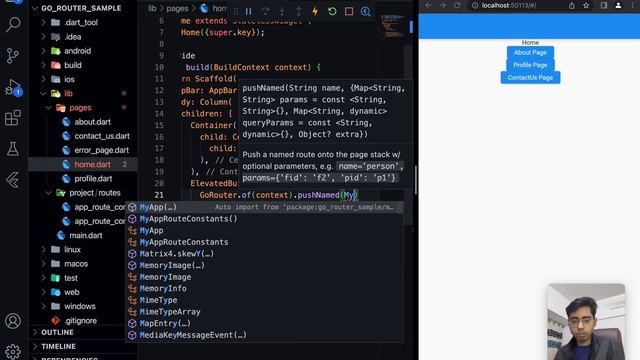Open the Testing flask view
640x360 pixels.
click(13, 149)
